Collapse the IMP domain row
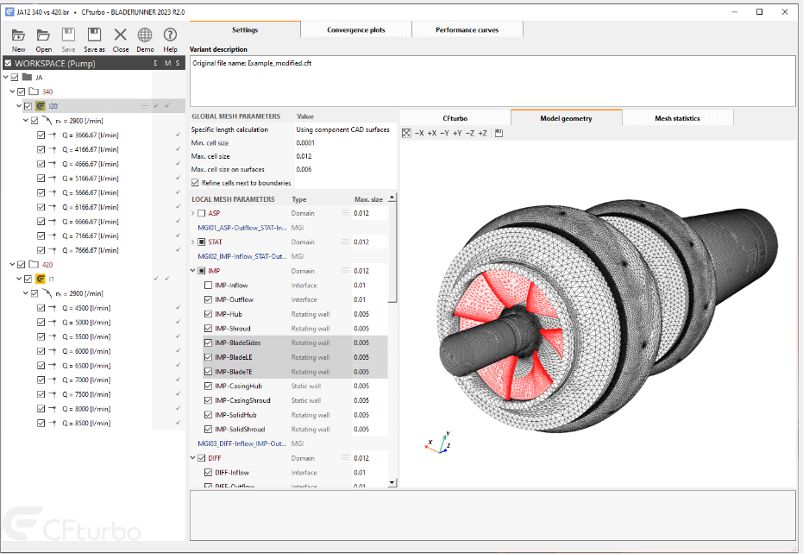Screen dimensions: 805x555 tap(193, 271)
